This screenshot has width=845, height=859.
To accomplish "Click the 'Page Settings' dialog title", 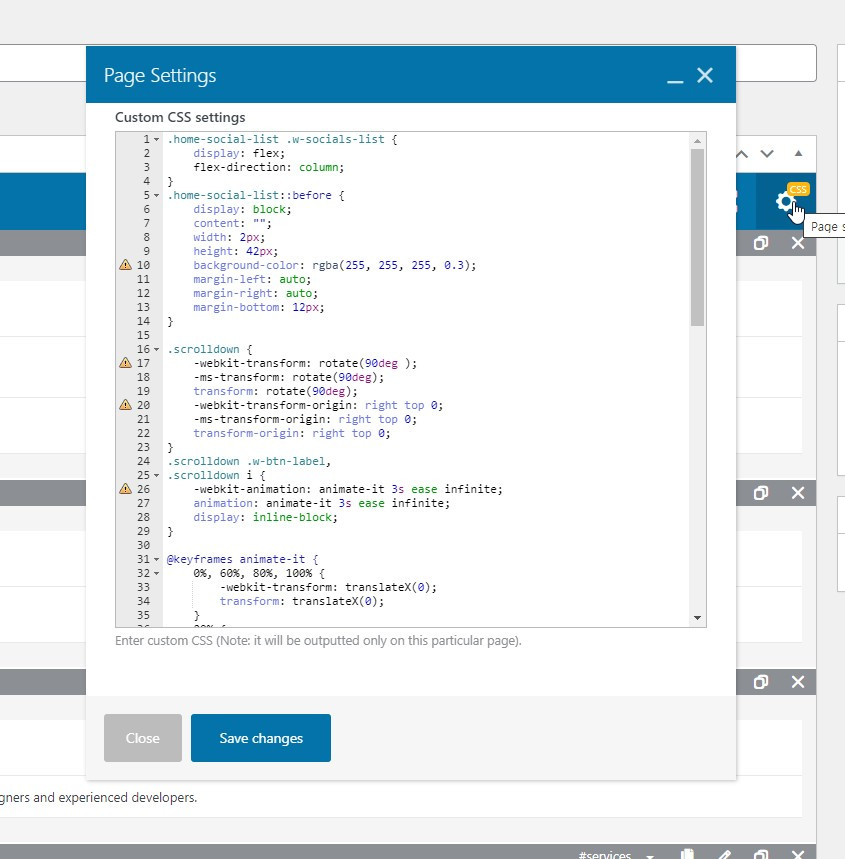I will coord(160,76).
